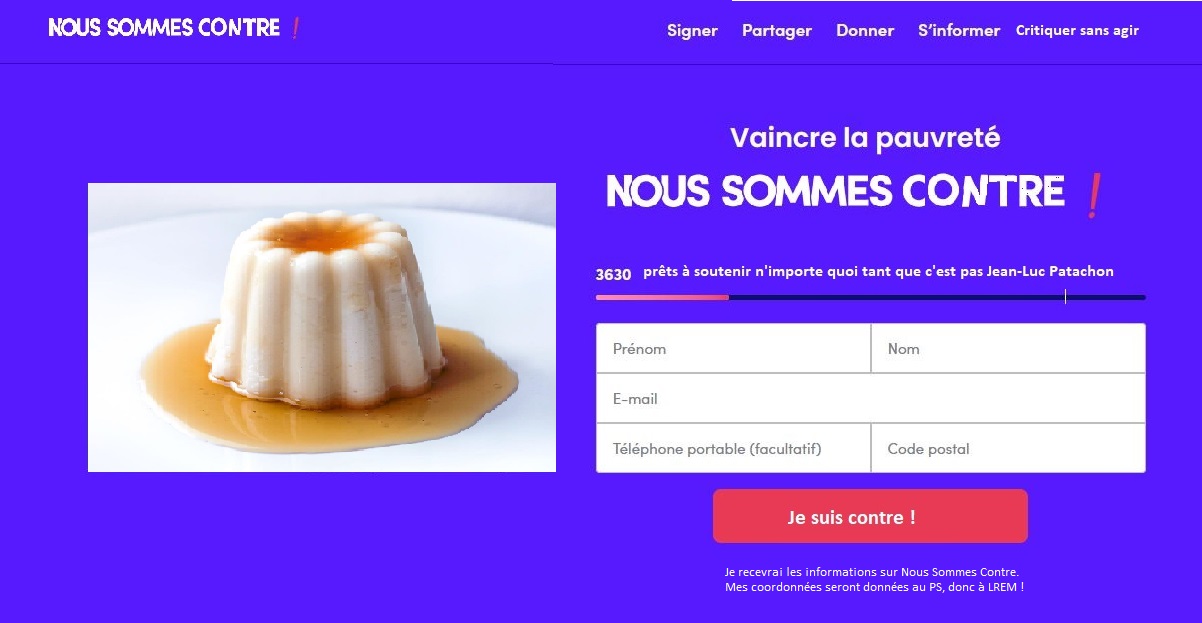The image size is (1202, 623).
Task: Click the Critiquer sans agir link
Action: [1077, 30]
